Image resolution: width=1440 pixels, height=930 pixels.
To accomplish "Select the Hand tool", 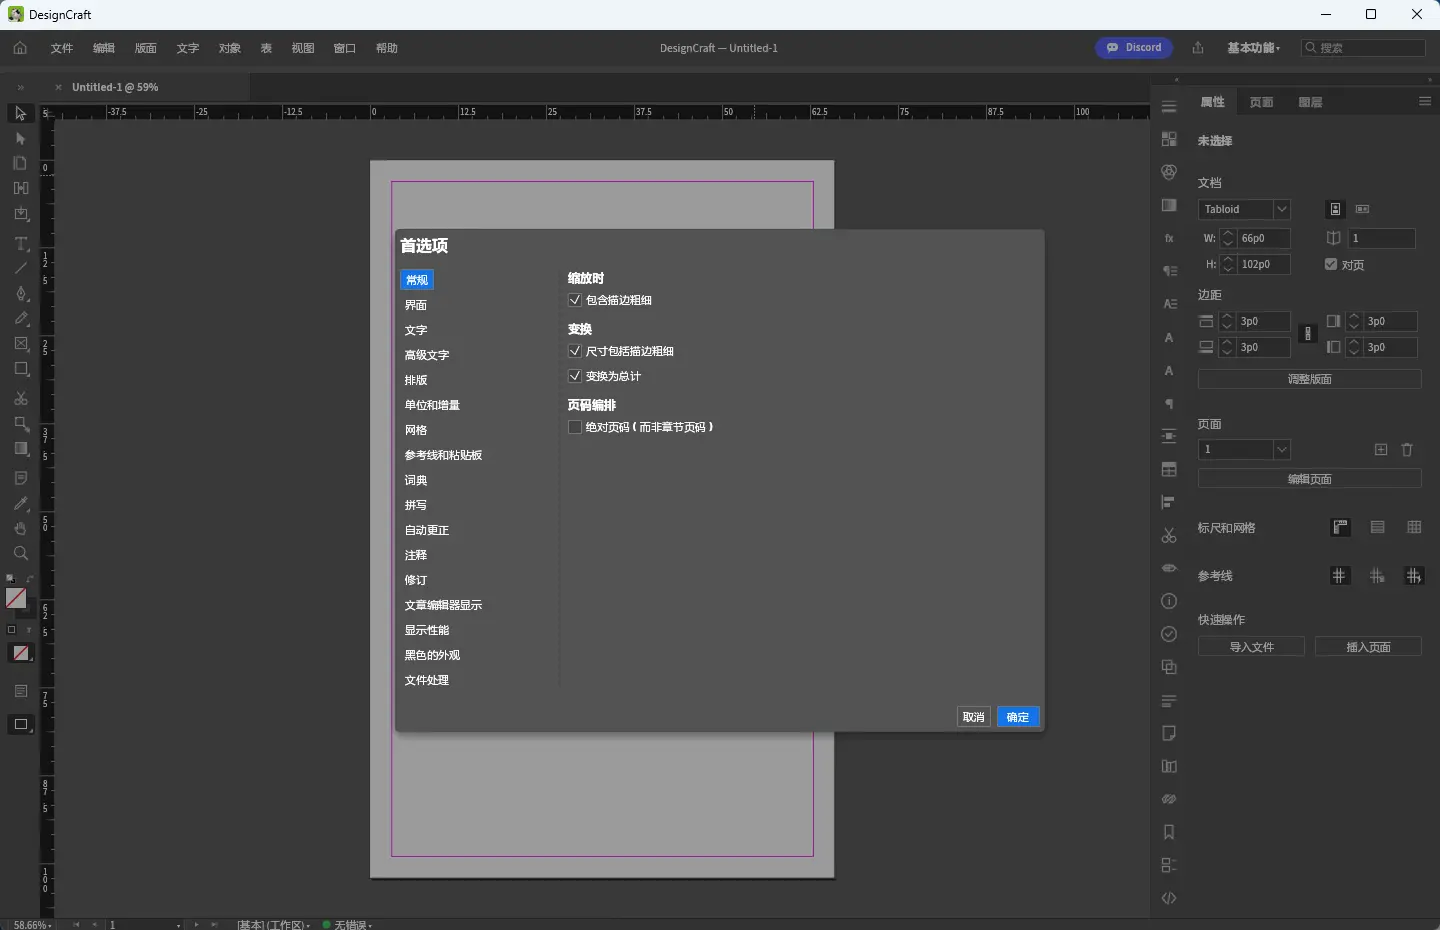I will (20, 528).
